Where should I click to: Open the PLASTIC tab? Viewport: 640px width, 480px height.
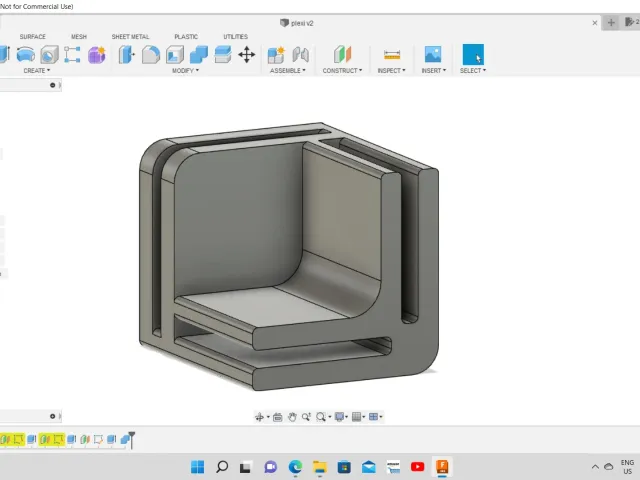[186, 37]
